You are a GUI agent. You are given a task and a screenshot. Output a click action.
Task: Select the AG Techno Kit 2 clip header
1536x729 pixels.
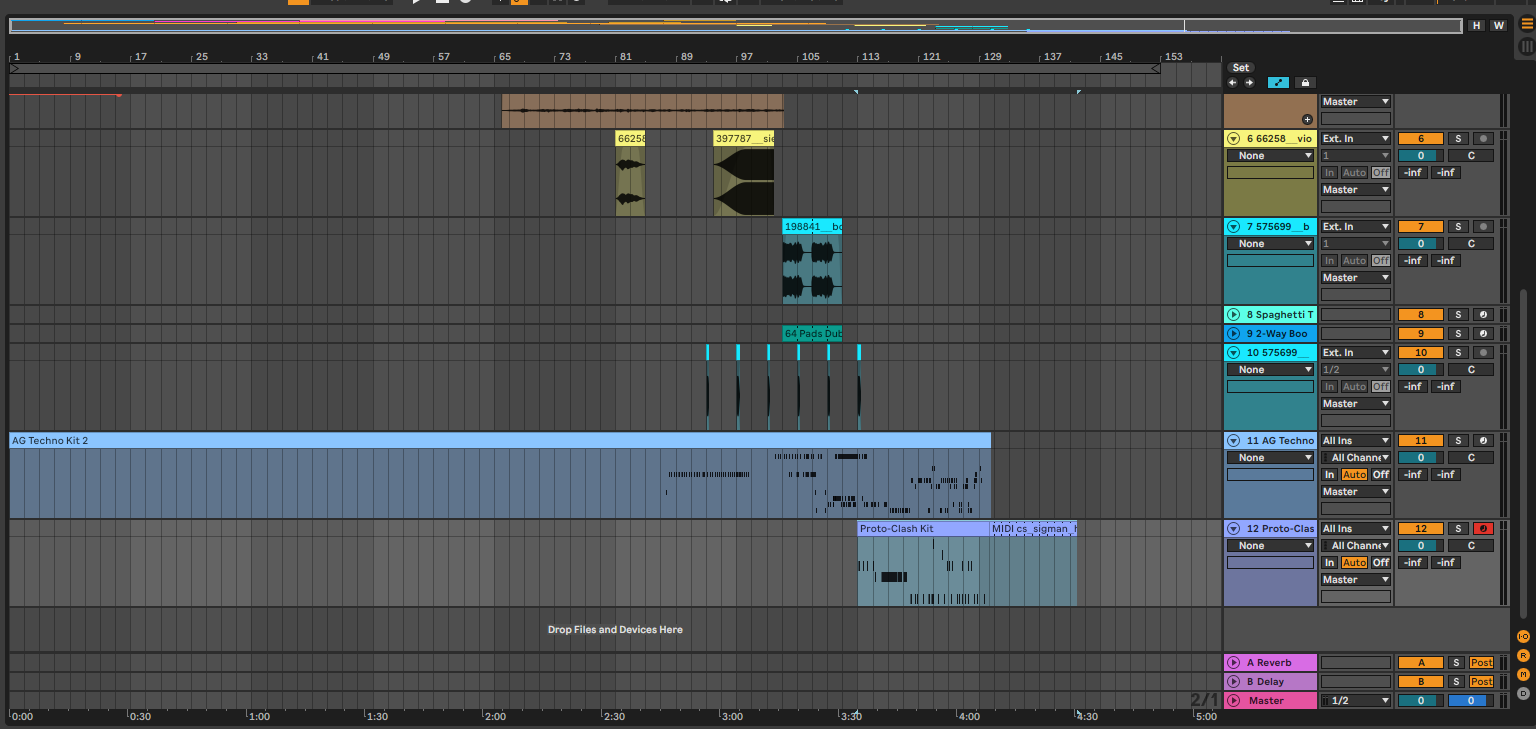coord(500,440)
